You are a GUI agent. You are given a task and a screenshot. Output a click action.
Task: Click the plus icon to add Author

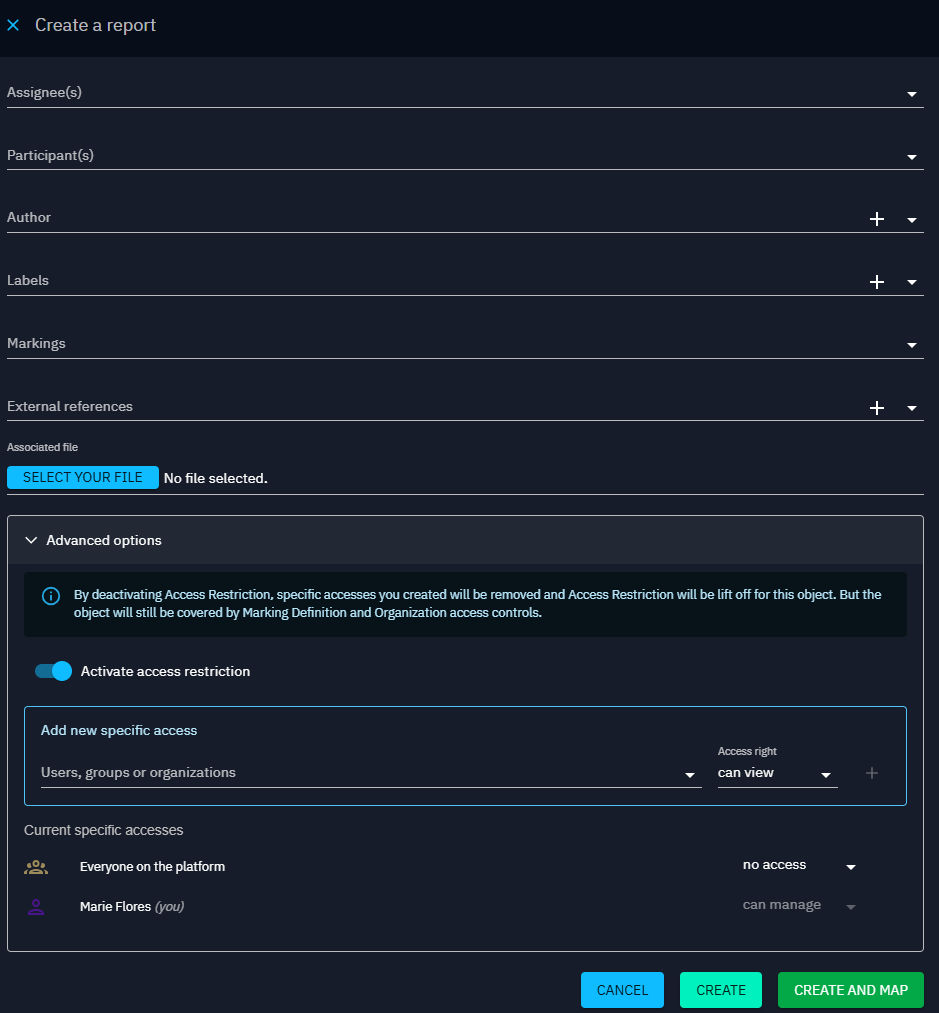877,219
